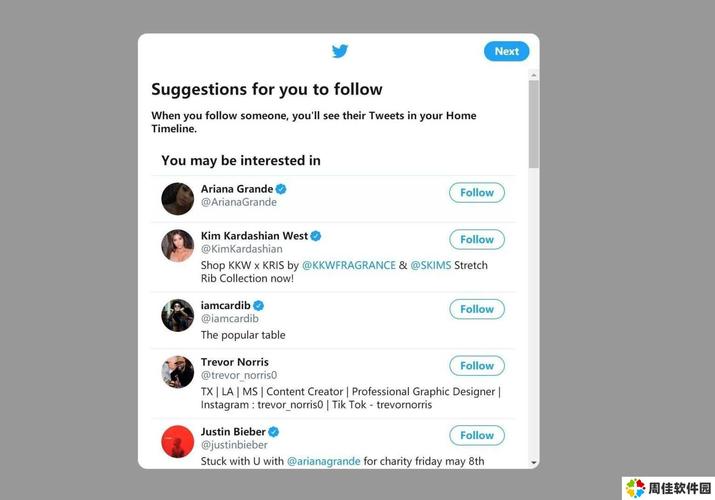Click Justin Bieber's verified badge
This screenshot has width=715, height=500.
pos(273,432)
